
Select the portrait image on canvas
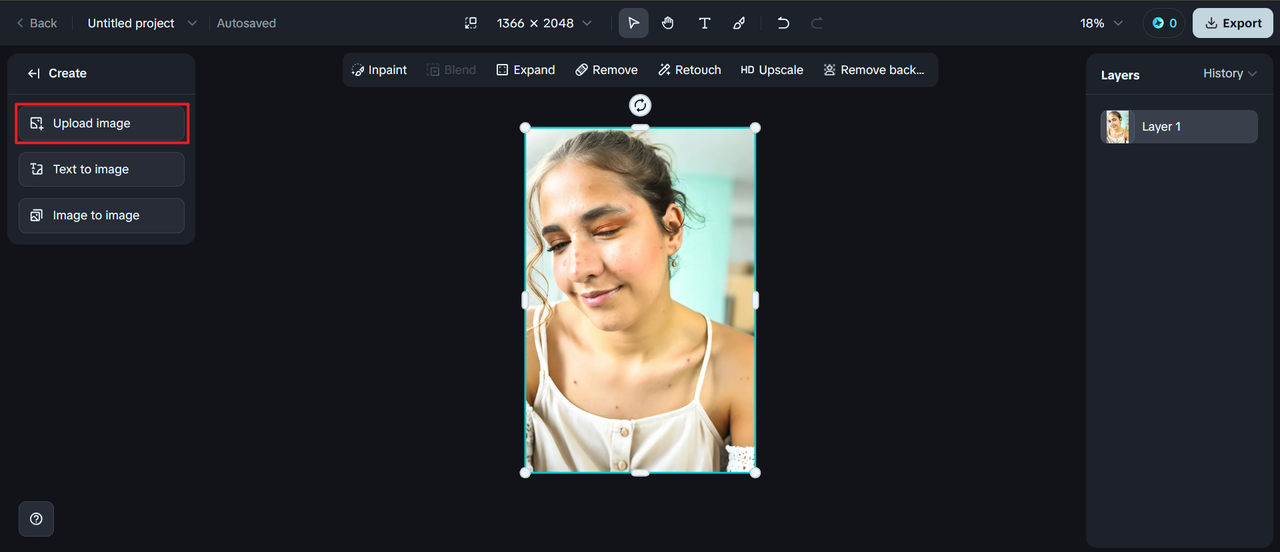pos(640,300)
